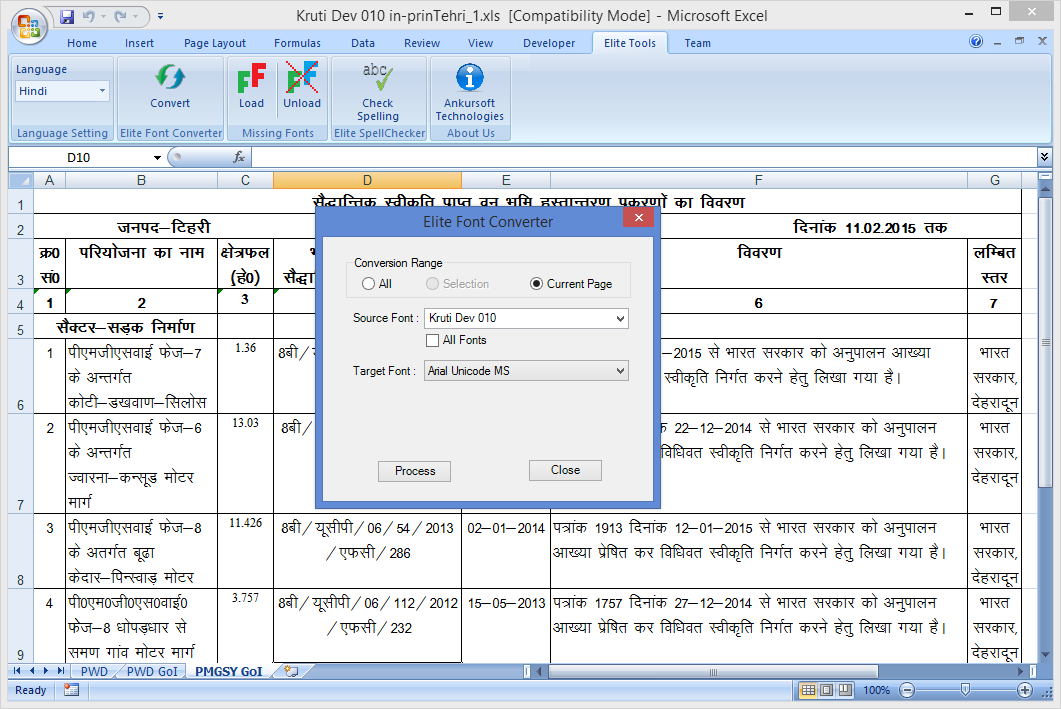This screenshot has height=709, width=1061.
Task: Select the All conversion range option
Action: click(x=377, y=284)
